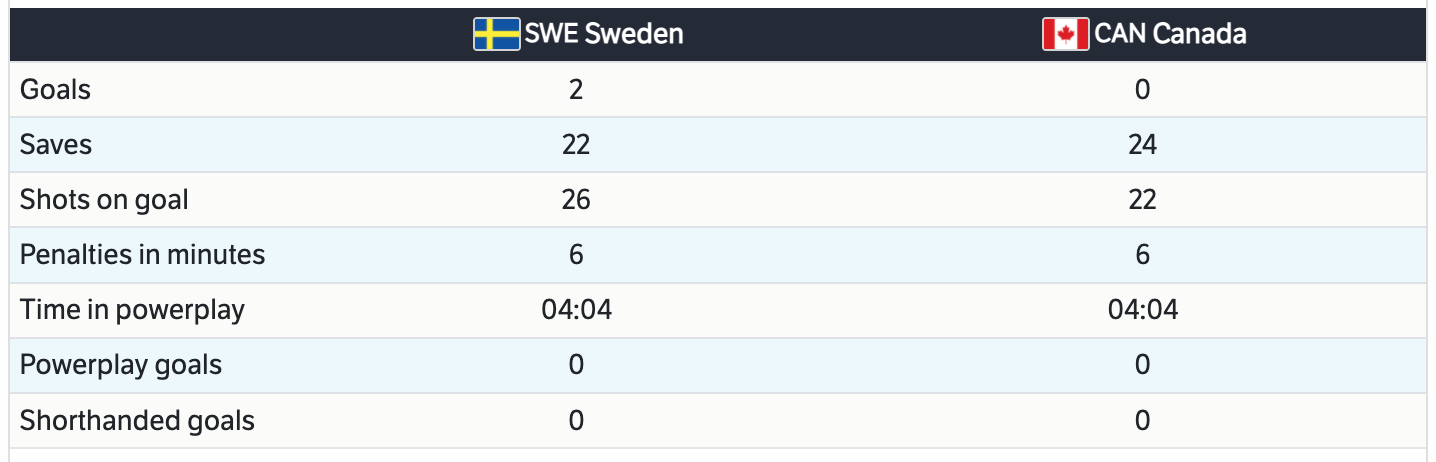This screenshot has width=1436, height=462.
Task: Click the Powerplay goals label
Action: pos(121,365)
